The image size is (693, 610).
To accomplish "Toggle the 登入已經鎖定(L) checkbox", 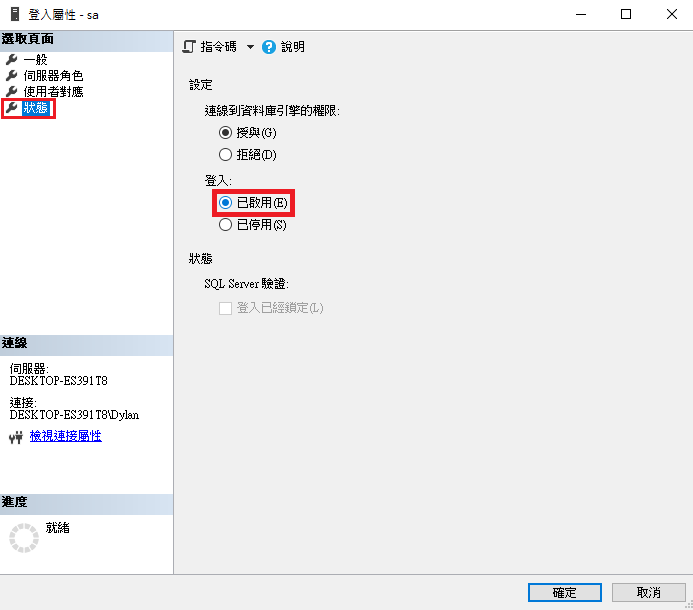I will 225,308.
